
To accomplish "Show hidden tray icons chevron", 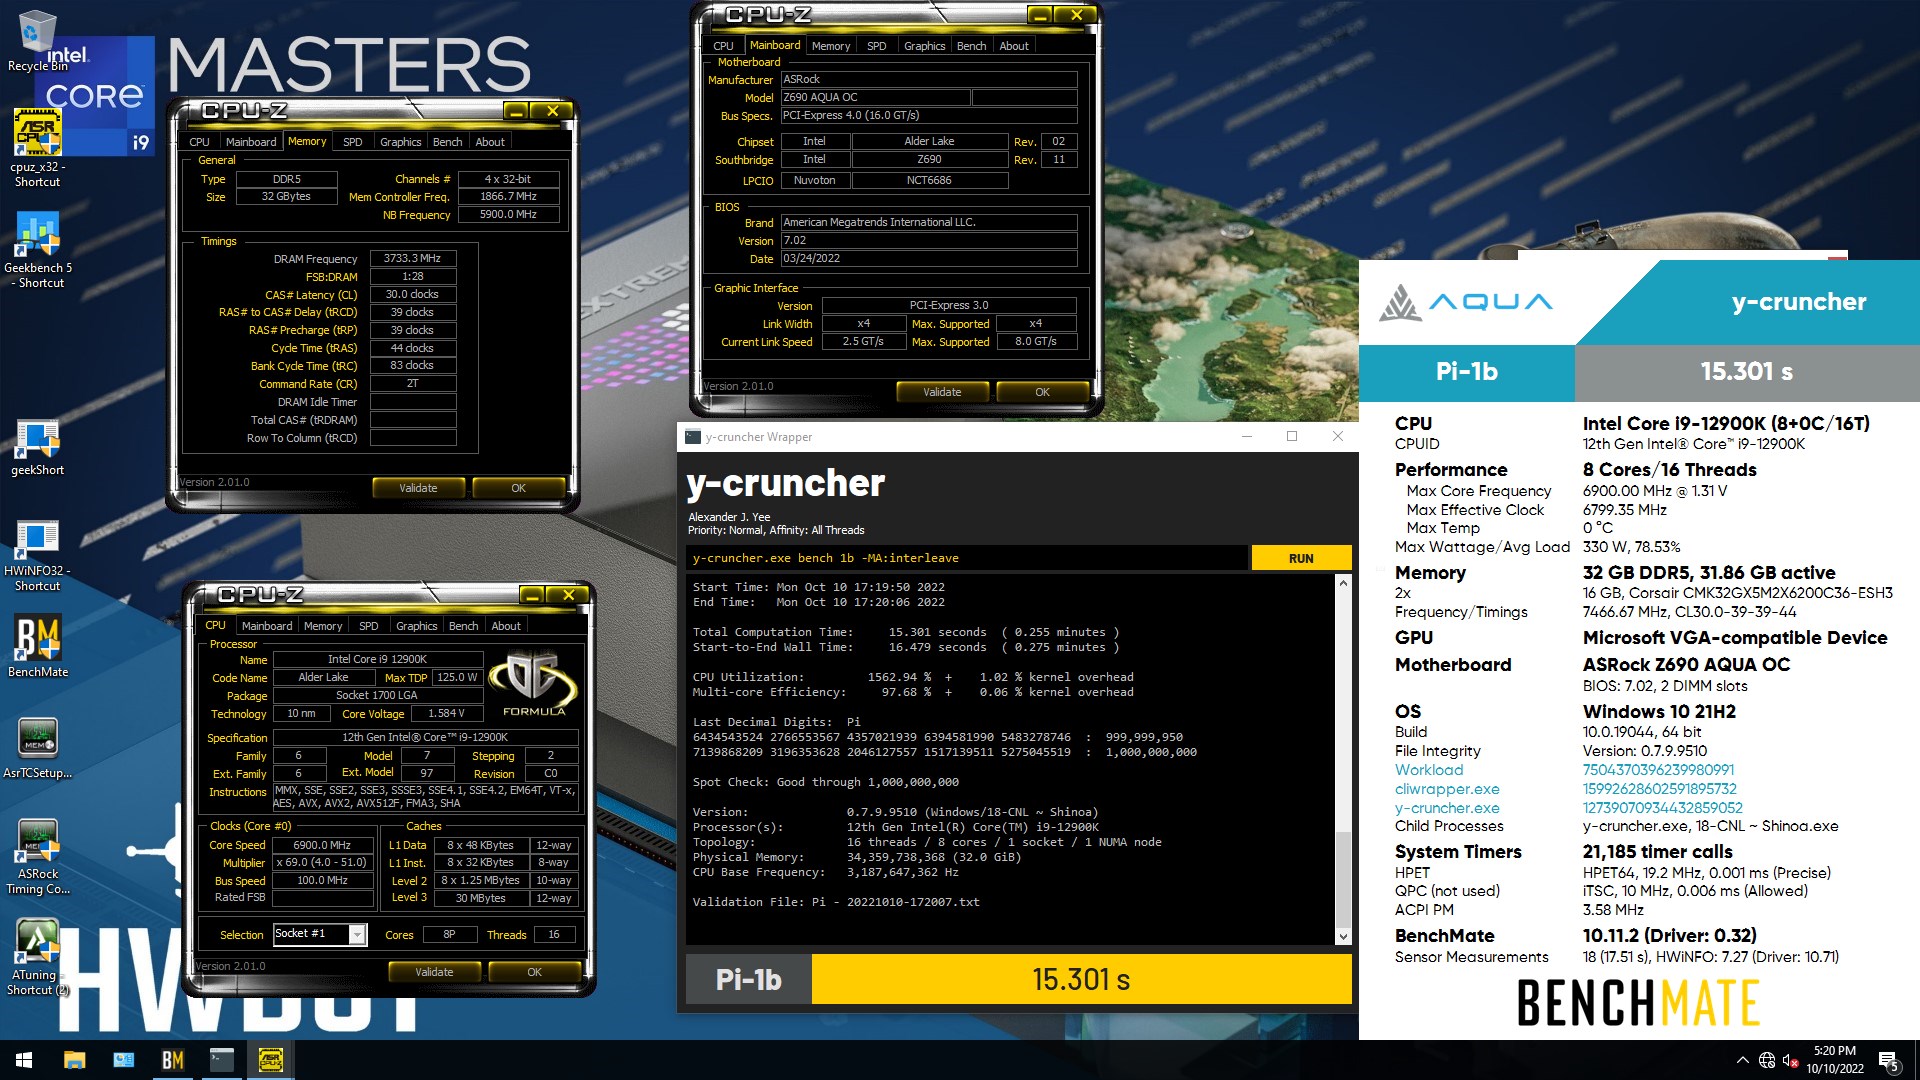I will [x=1743, y=1060].
